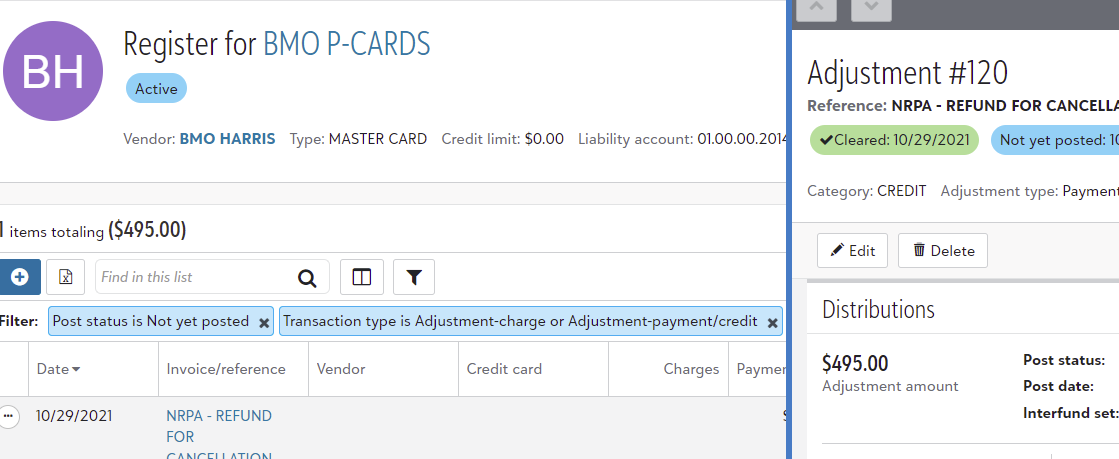Click the Cleared: 10/29/2021 badge

click(x=894, y=140)
